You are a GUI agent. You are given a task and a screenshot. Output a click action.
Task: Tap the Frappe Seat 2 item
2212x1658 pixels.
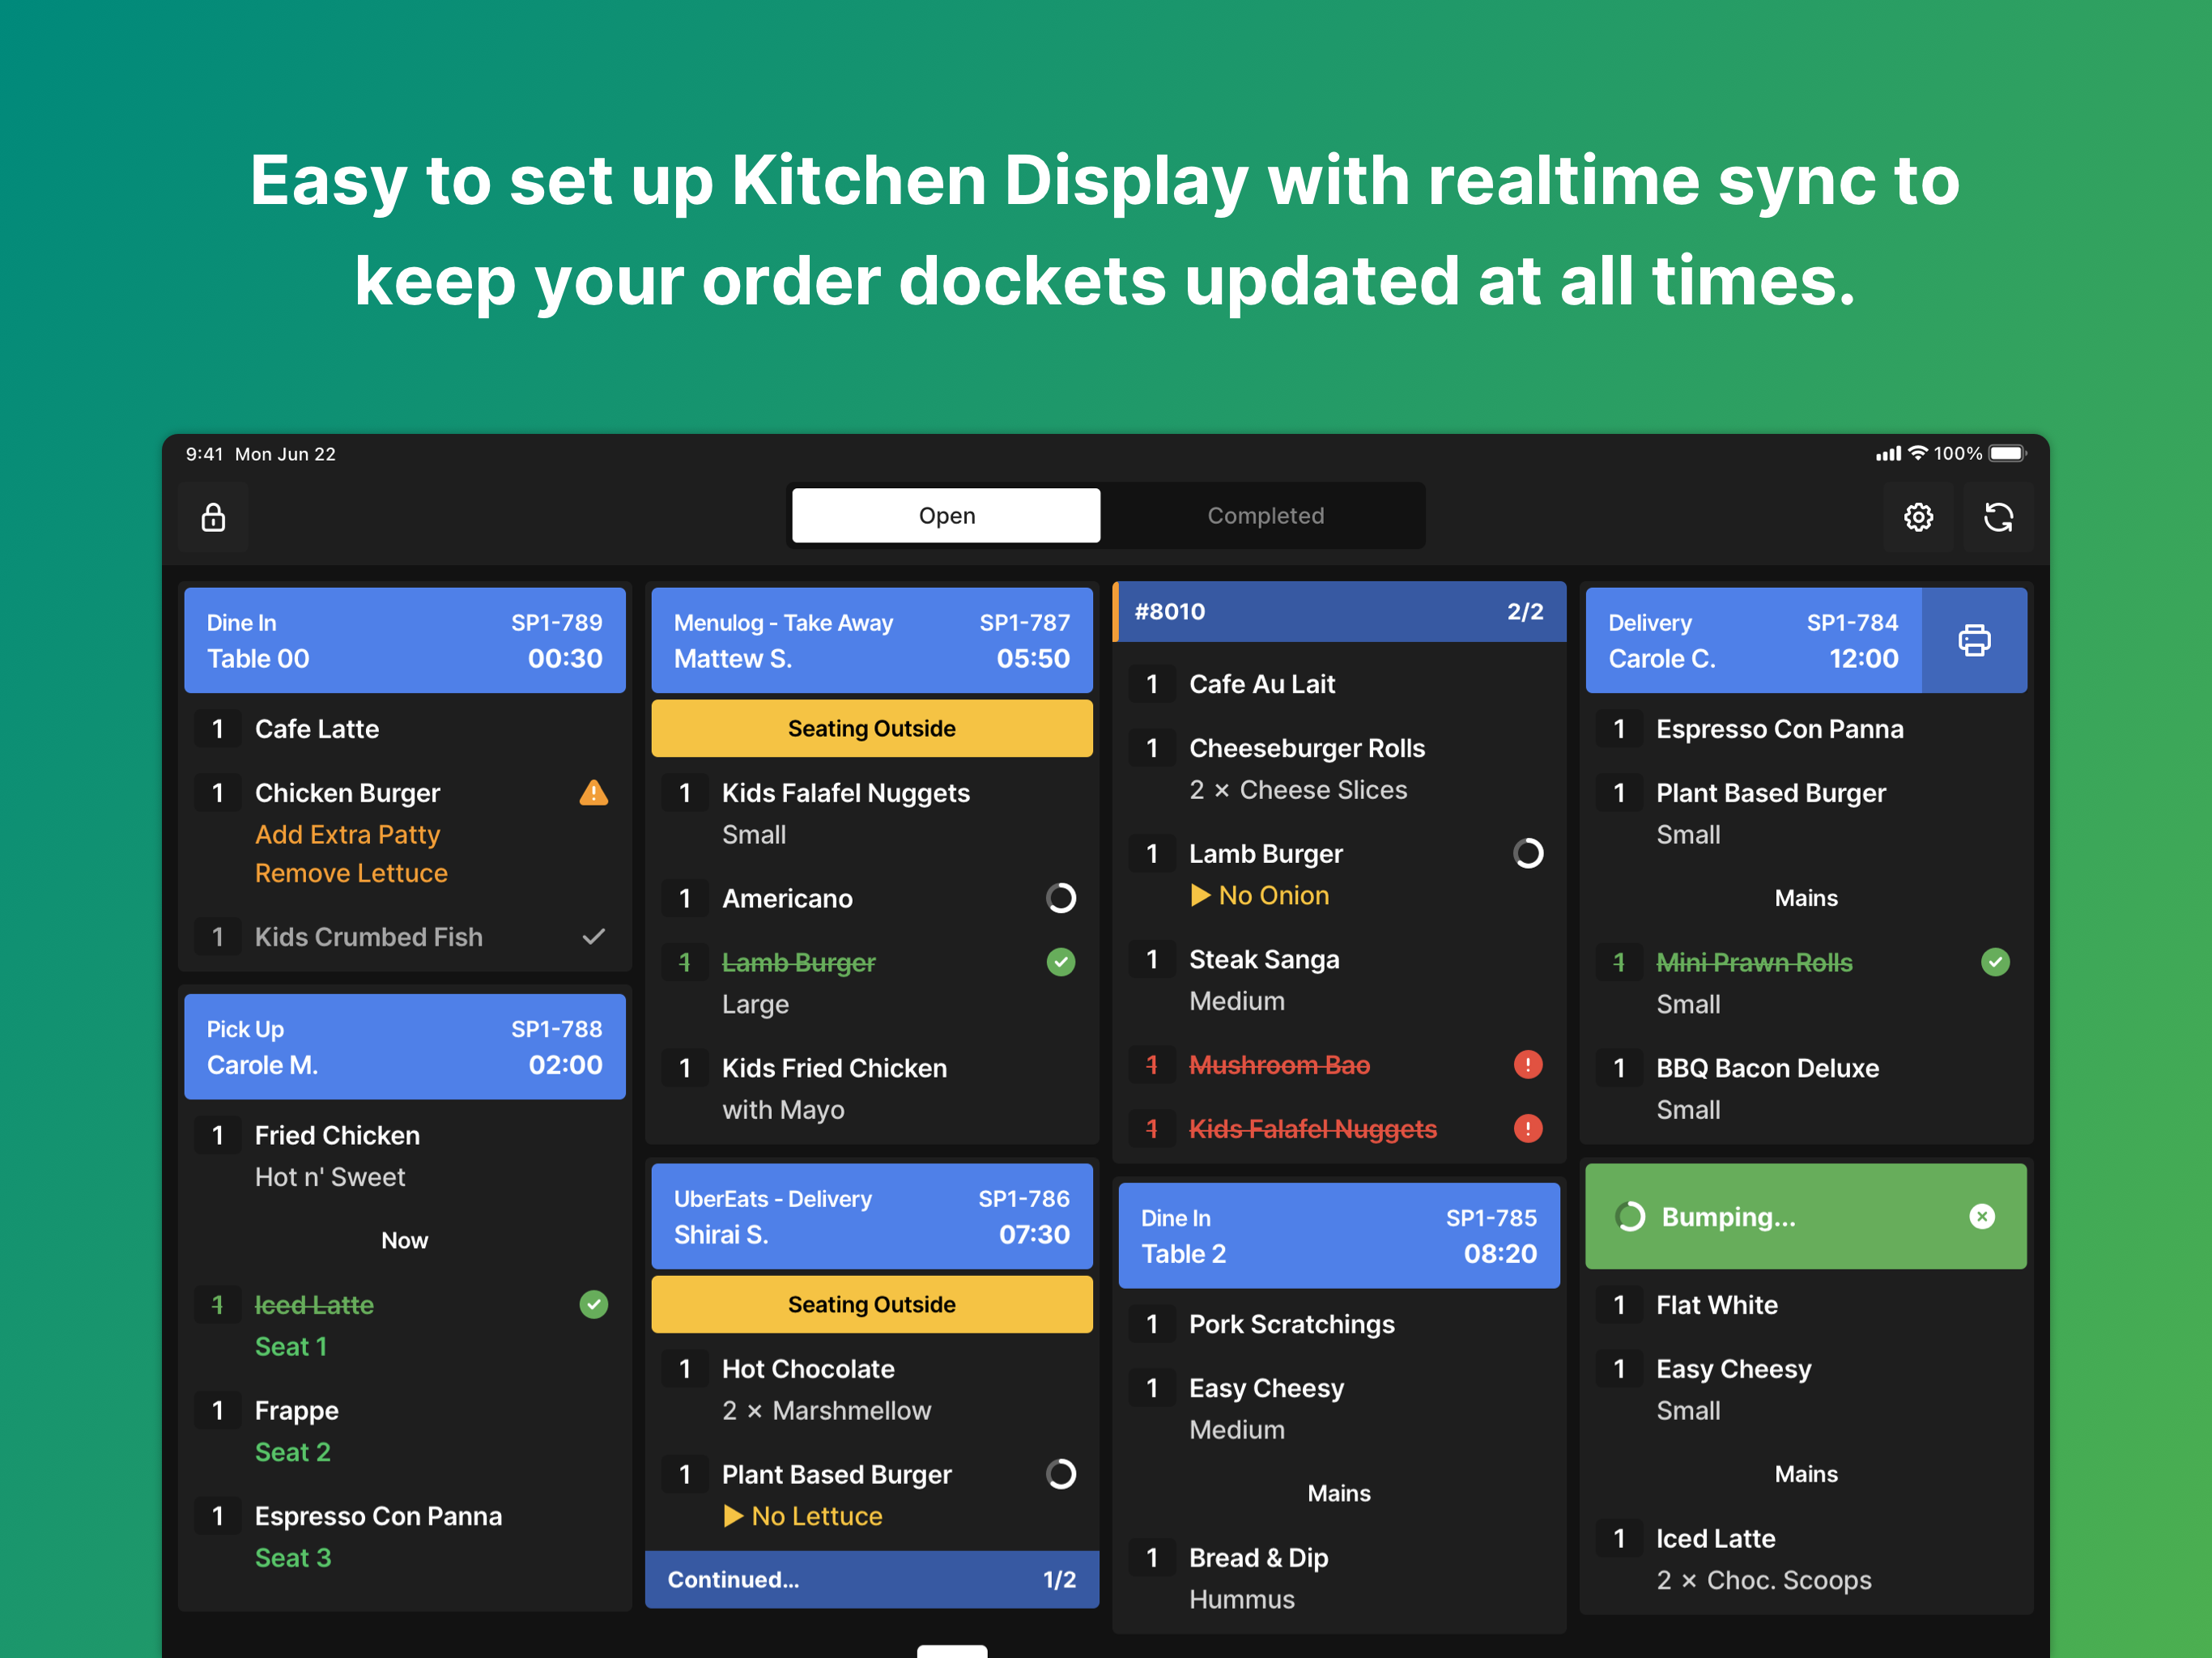[x=405, y=1431]
